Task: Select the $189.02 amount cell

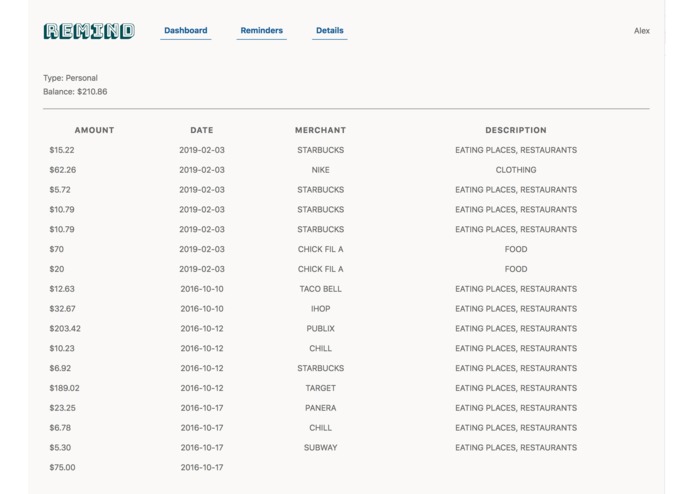Action: click(x=65, y=388)
